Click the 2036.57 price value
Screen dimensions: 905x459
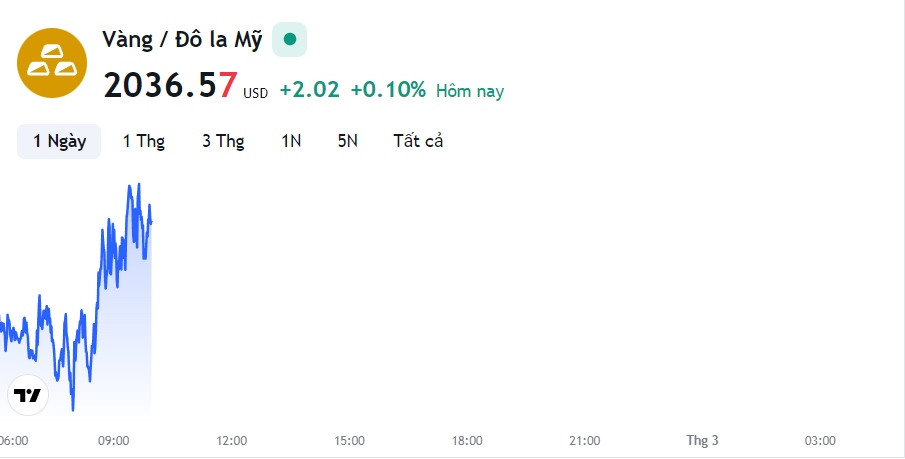tap(170, 85)
